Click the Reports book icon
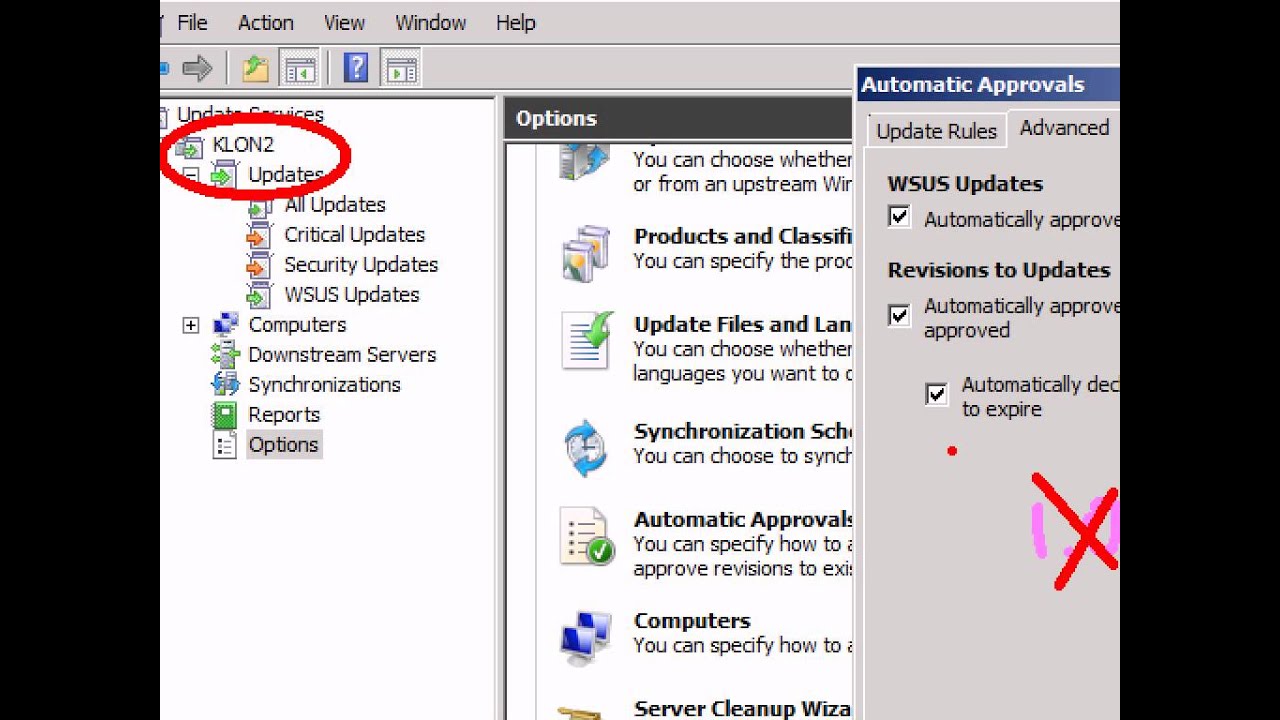The image size is (1280, 720). [225, 415]
